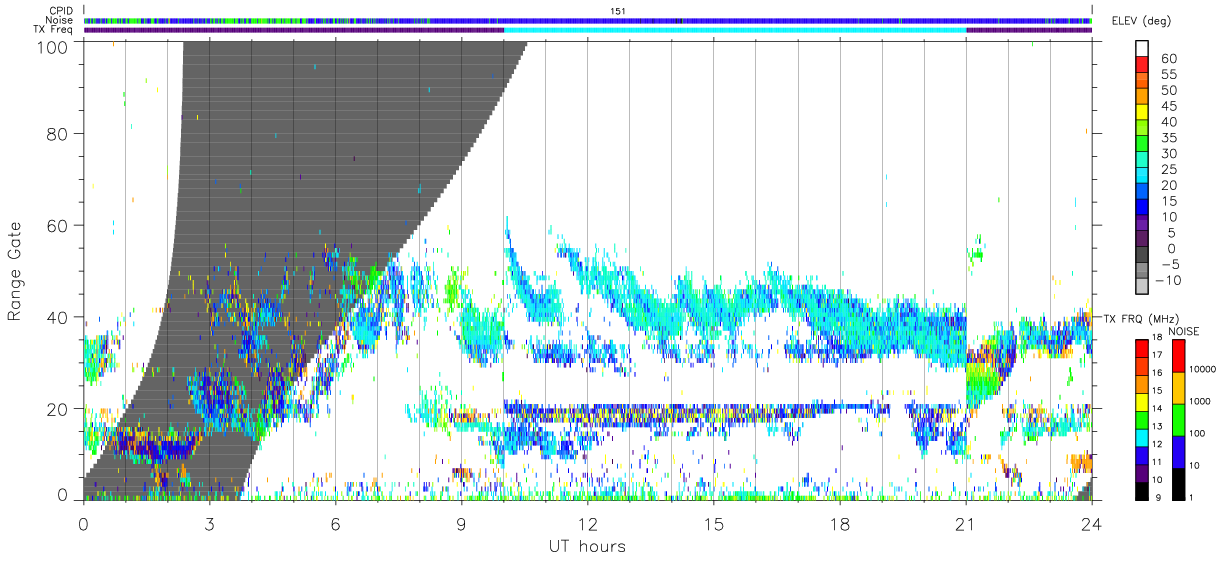Click the "35" label on the ELEV colorbar
The width and height of the screenshot is (1228, 567).
click(1167, 138)
